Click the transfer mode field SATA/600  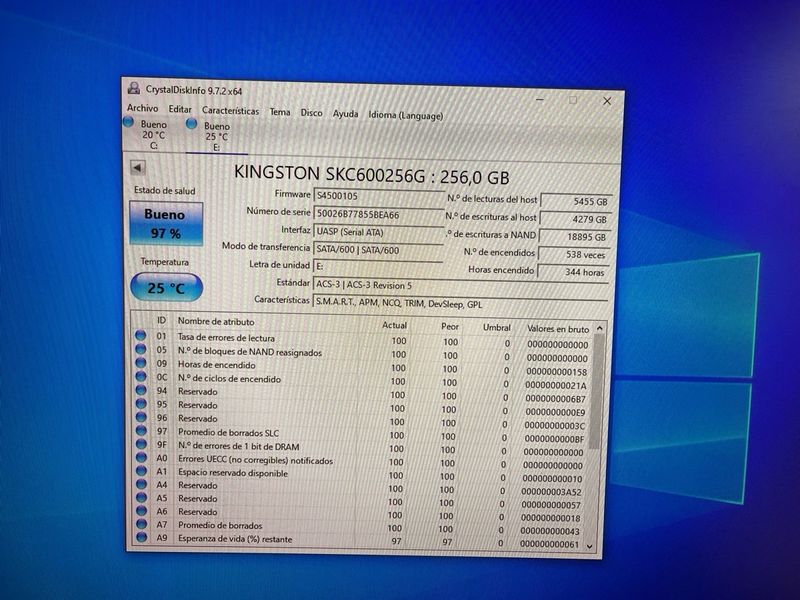[378, 250]
